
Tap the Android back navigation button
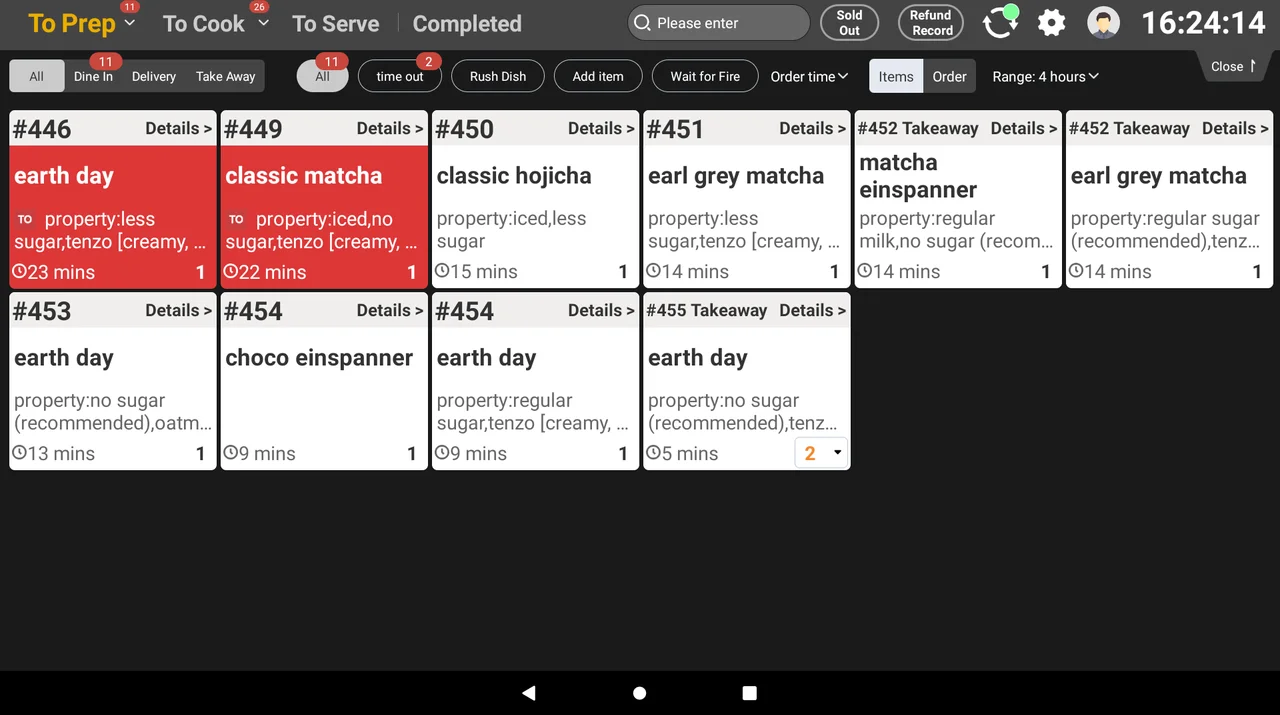click(x=529, y=693)
